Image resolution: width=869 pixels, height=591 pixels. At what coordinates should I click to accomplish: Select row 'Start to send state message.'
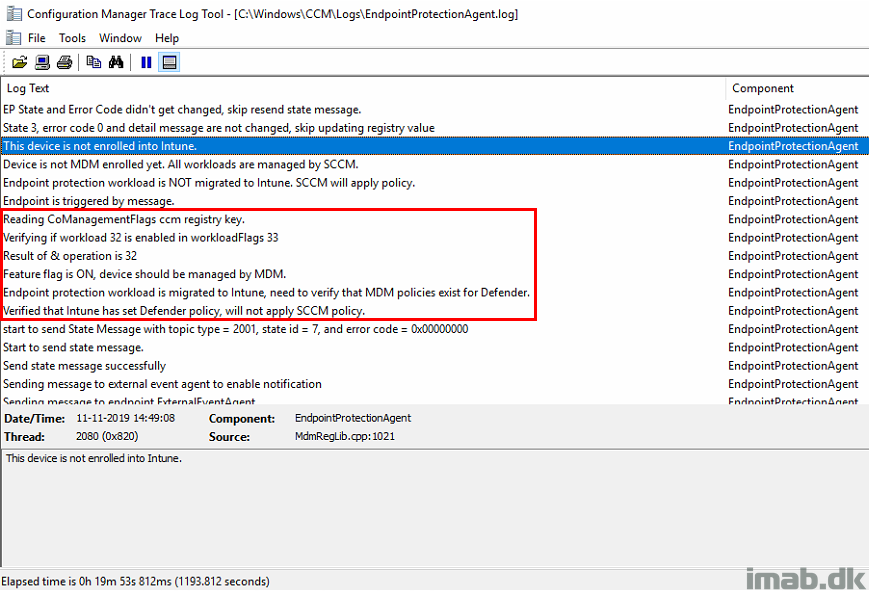pos(434,348)
